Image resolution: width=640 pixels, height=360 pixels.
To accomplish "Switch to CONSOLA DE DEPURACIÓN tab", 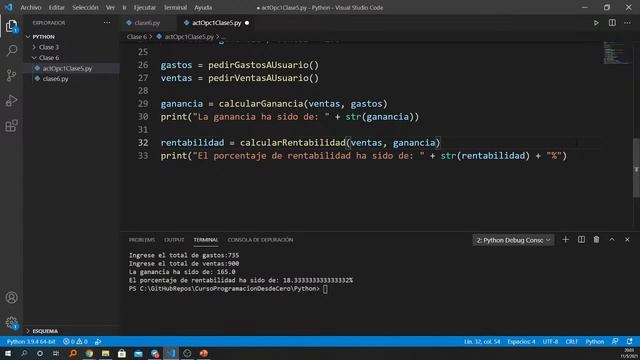I will (x=260, y=240).
